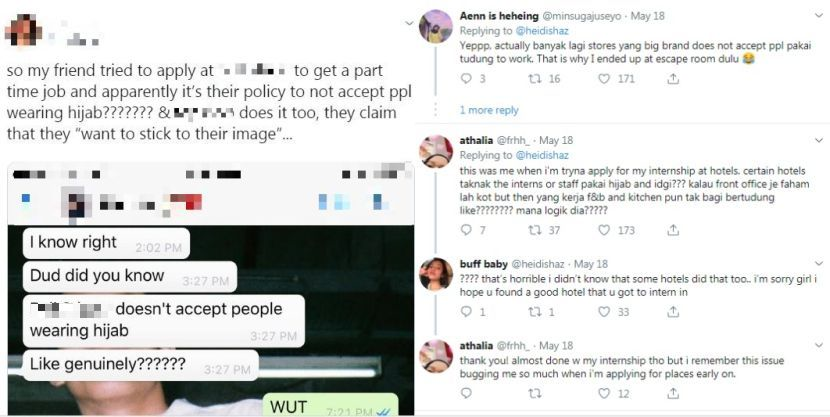Retweet athalia's internship tweet with 37 retweets

[535, 230]
